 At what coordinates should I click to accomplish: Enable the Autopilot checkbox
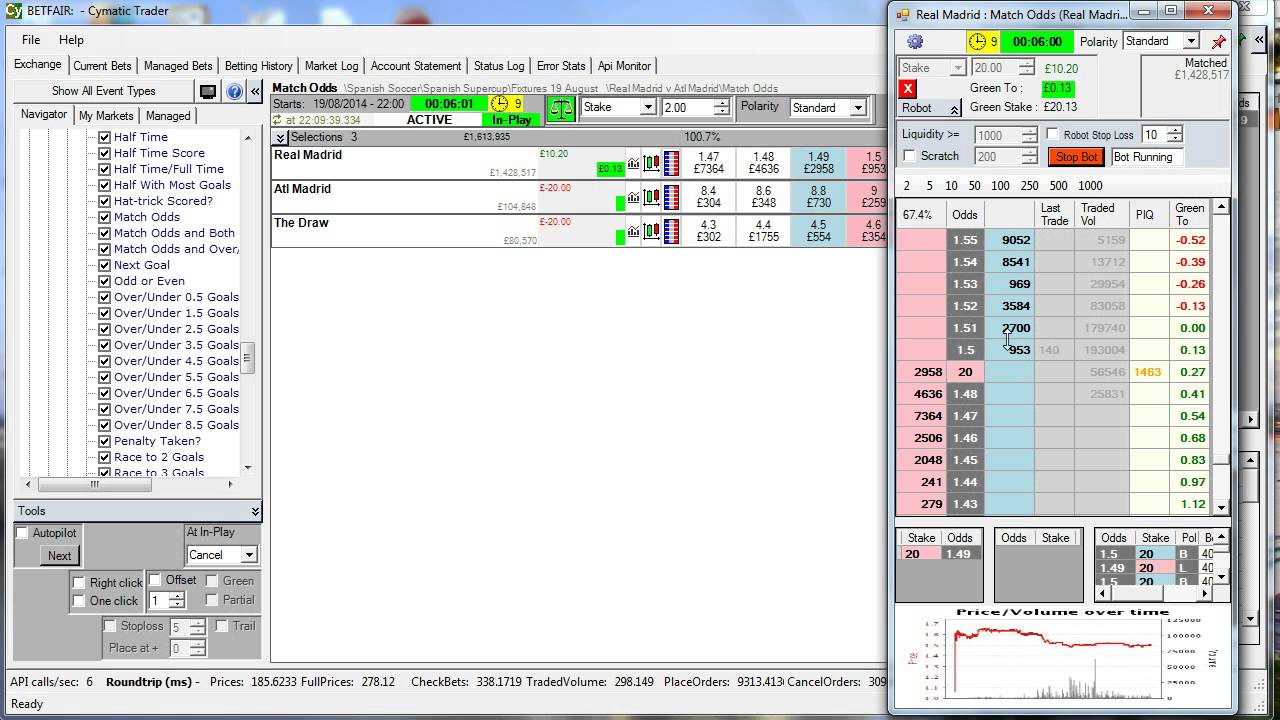pos(23,533)
